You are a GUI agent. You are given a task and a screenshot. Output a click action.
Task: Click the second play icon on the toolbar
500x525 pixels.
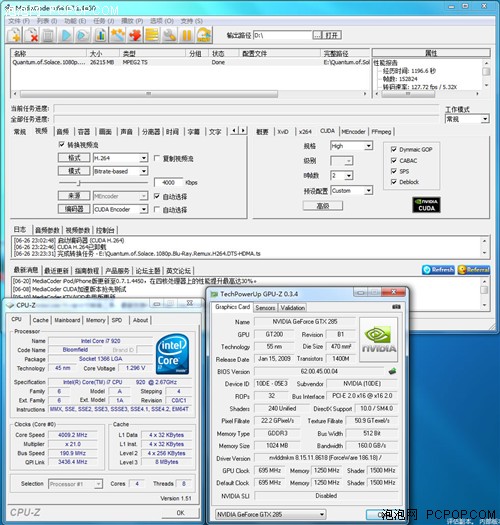[x=83, y=35]
